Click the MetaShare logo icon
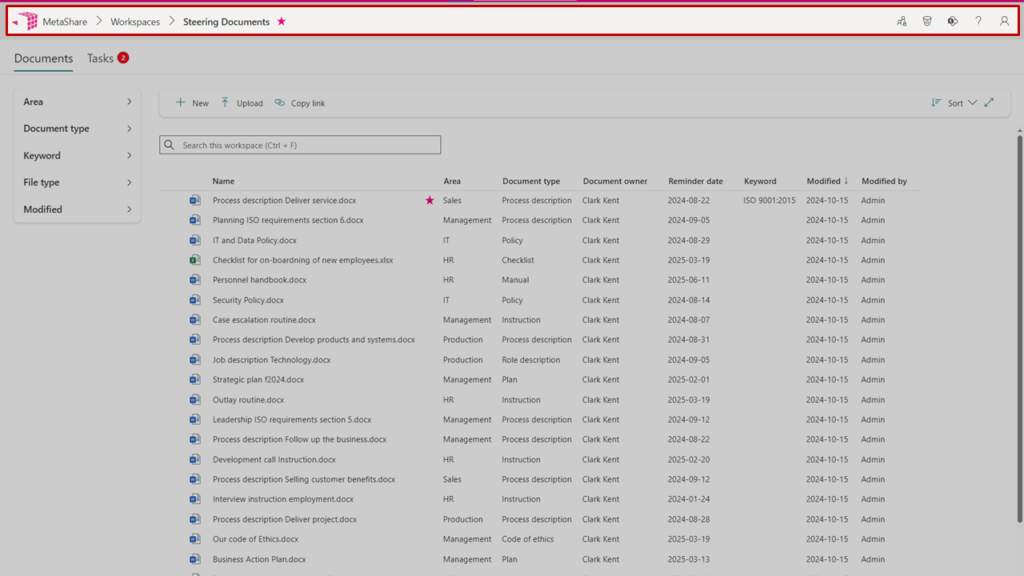1024x576 pixels. pyautogui.click(x=27, y=21)
